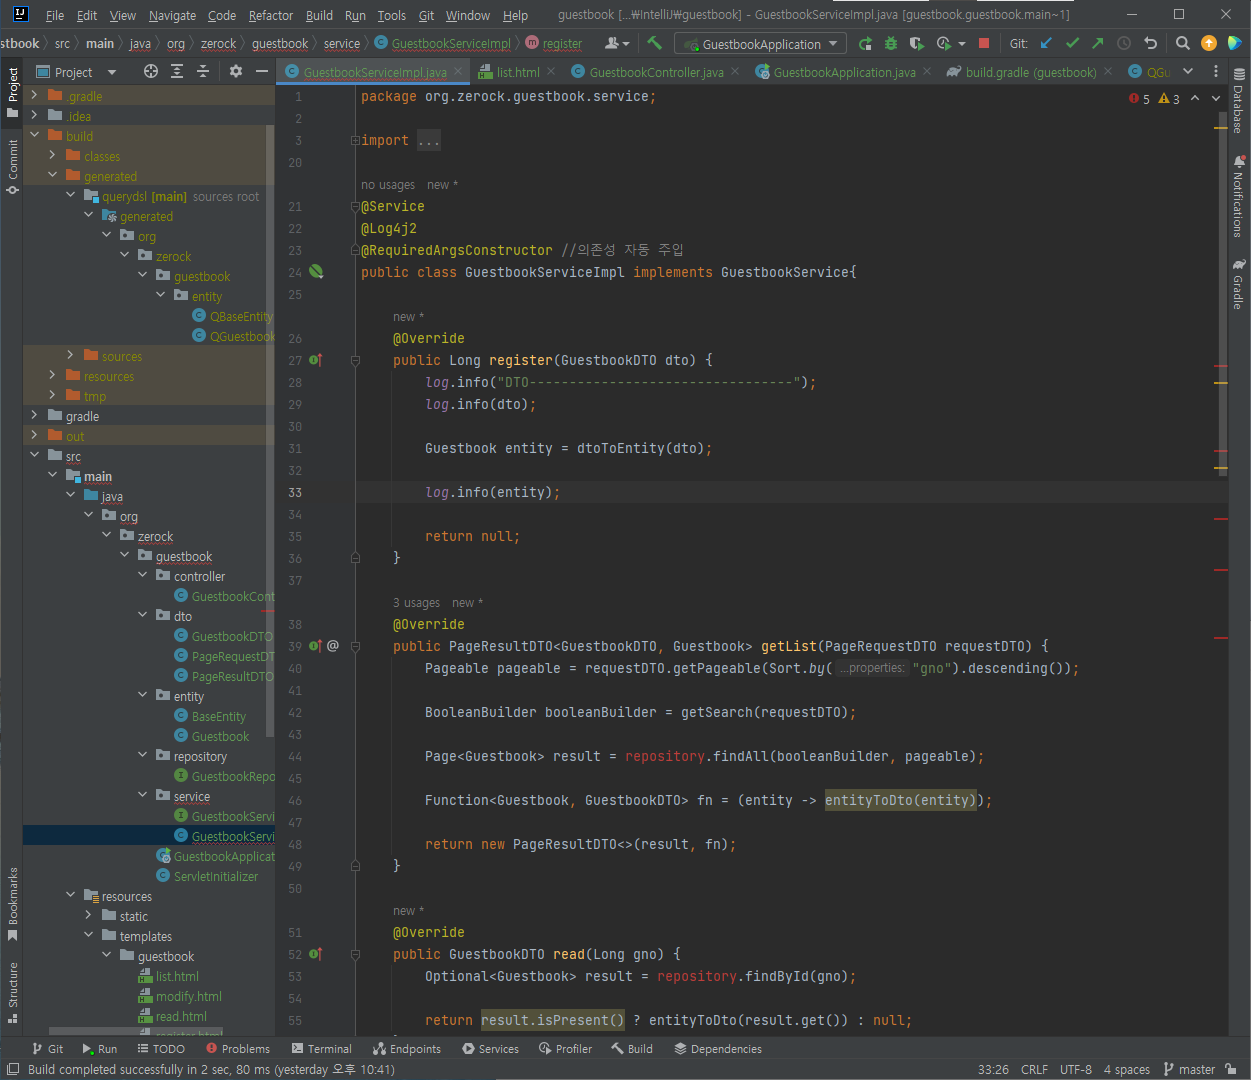
Task: Open the Navigate menu
Action: (172, 15)
